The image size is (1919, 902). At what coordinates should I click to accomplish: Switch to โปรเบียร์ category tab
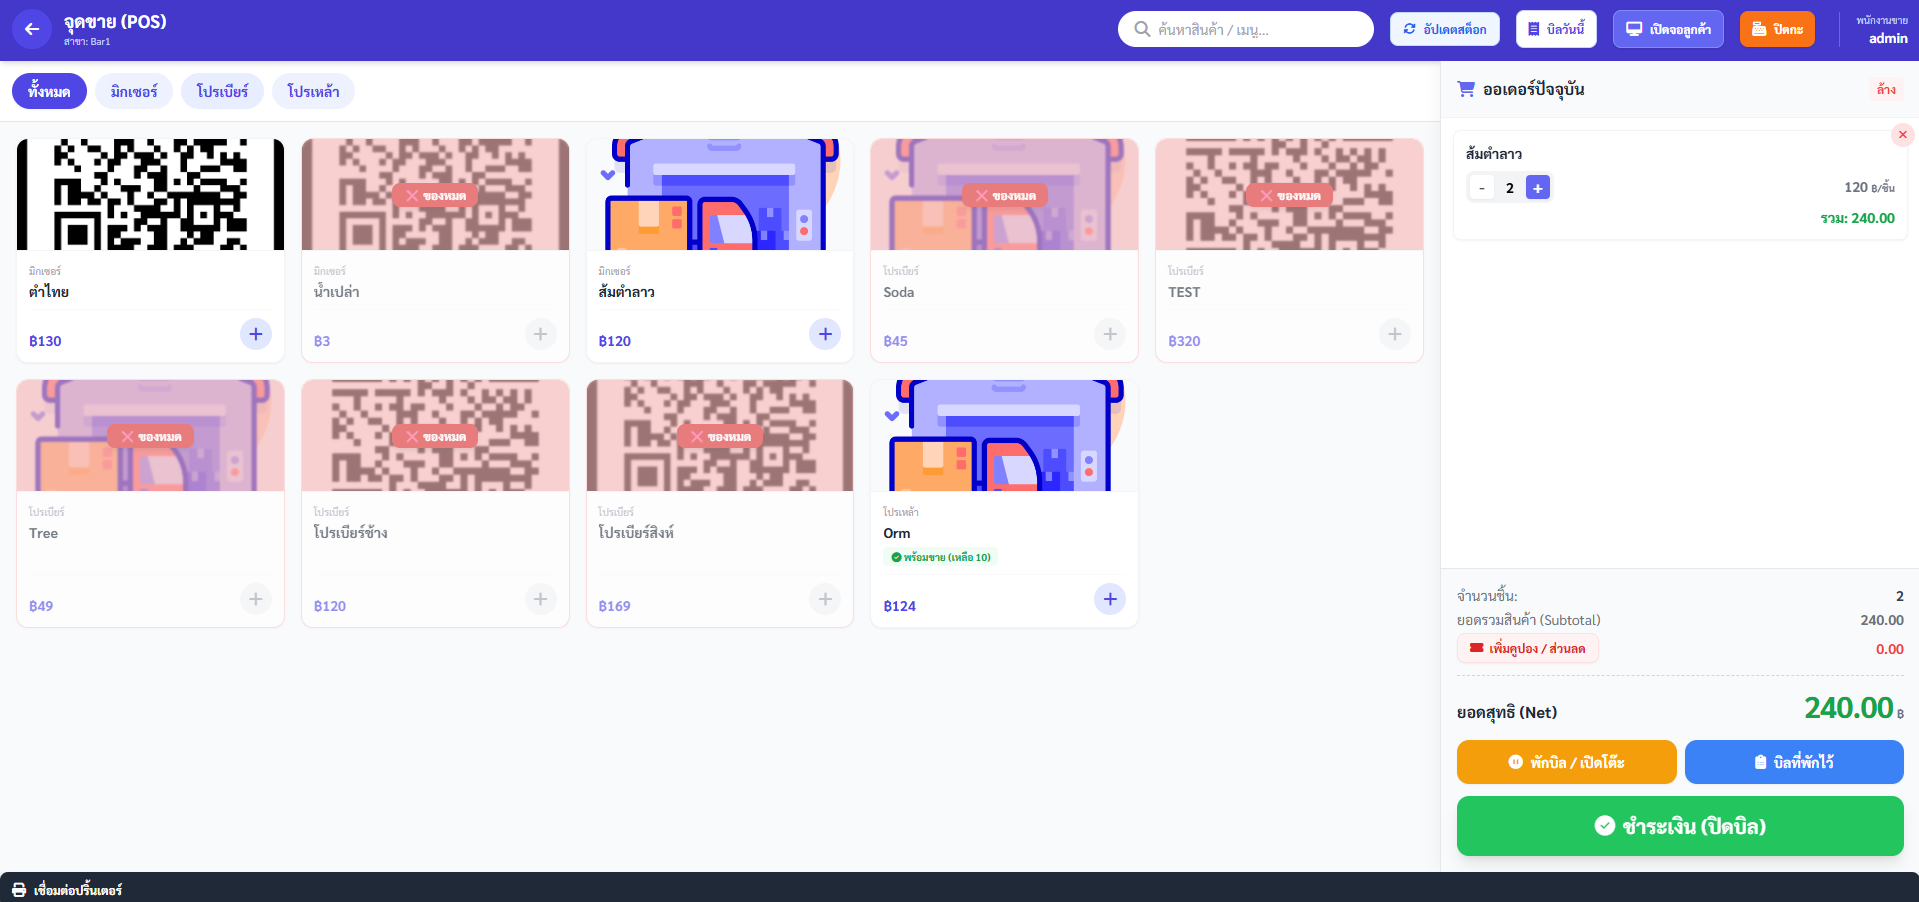pyautogui.click(x=222, y=91)
